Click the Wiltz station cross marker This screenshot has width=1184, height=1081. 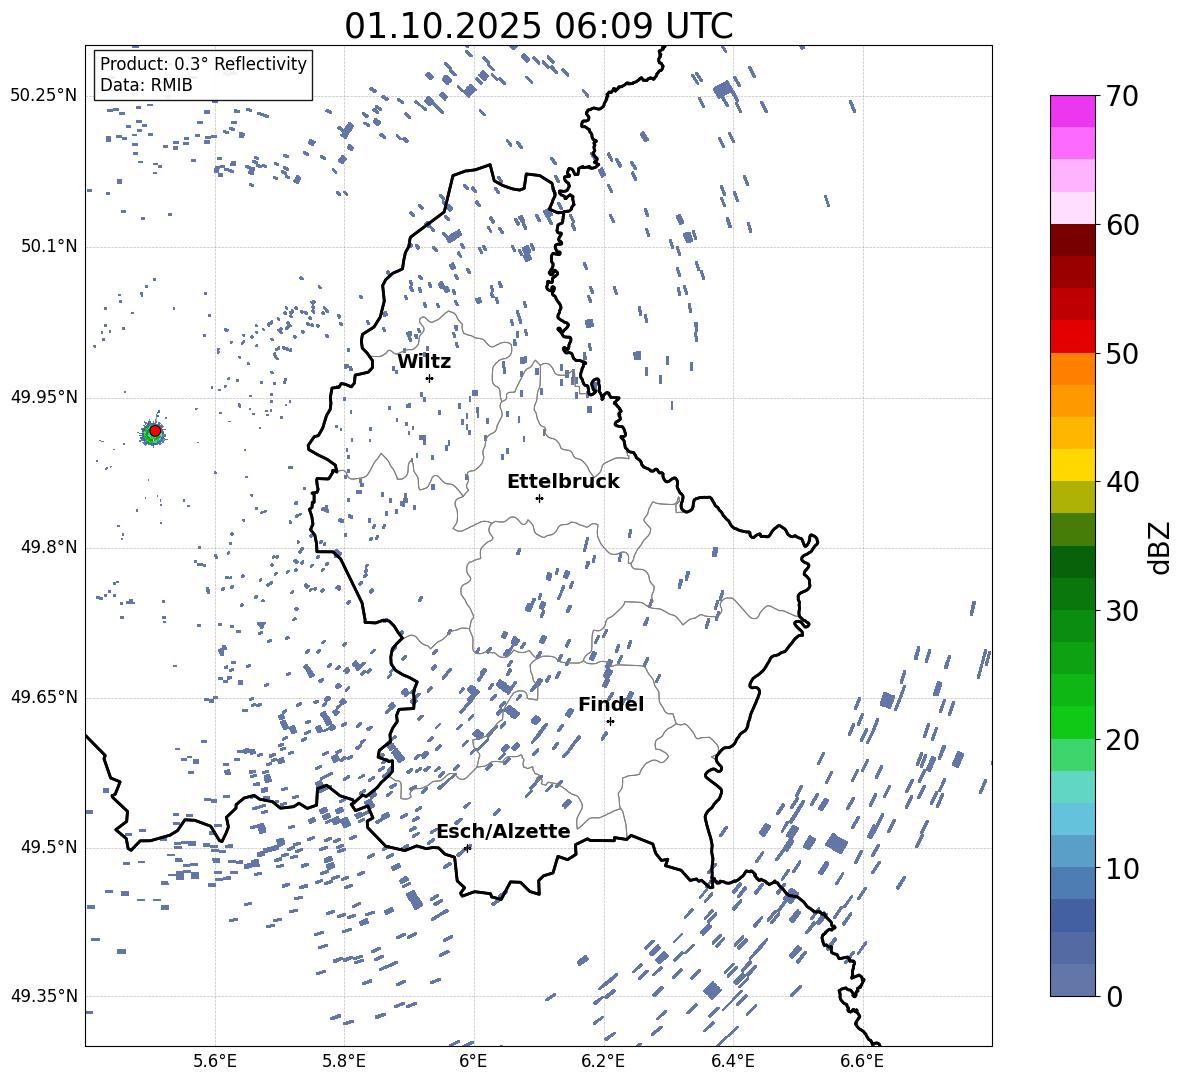[x=430, y=378]
